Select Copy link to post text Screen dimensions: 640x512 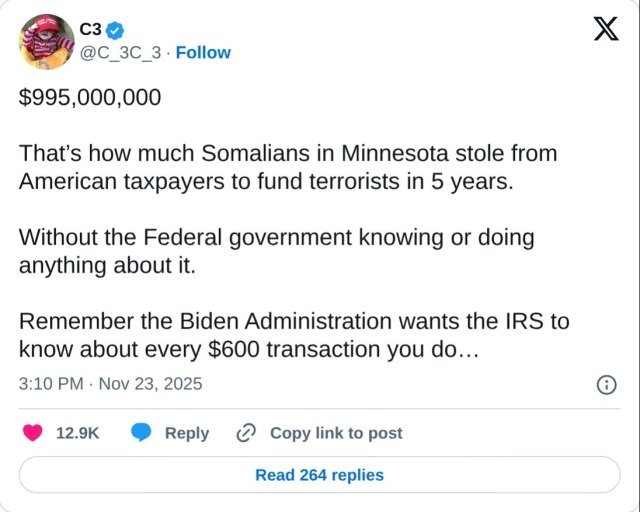tap(336, 433)
